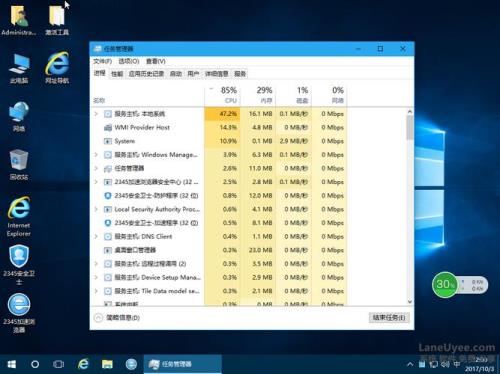500x374 pixels.
Task: Show hidden tray icons chevron
Action: 410,364
